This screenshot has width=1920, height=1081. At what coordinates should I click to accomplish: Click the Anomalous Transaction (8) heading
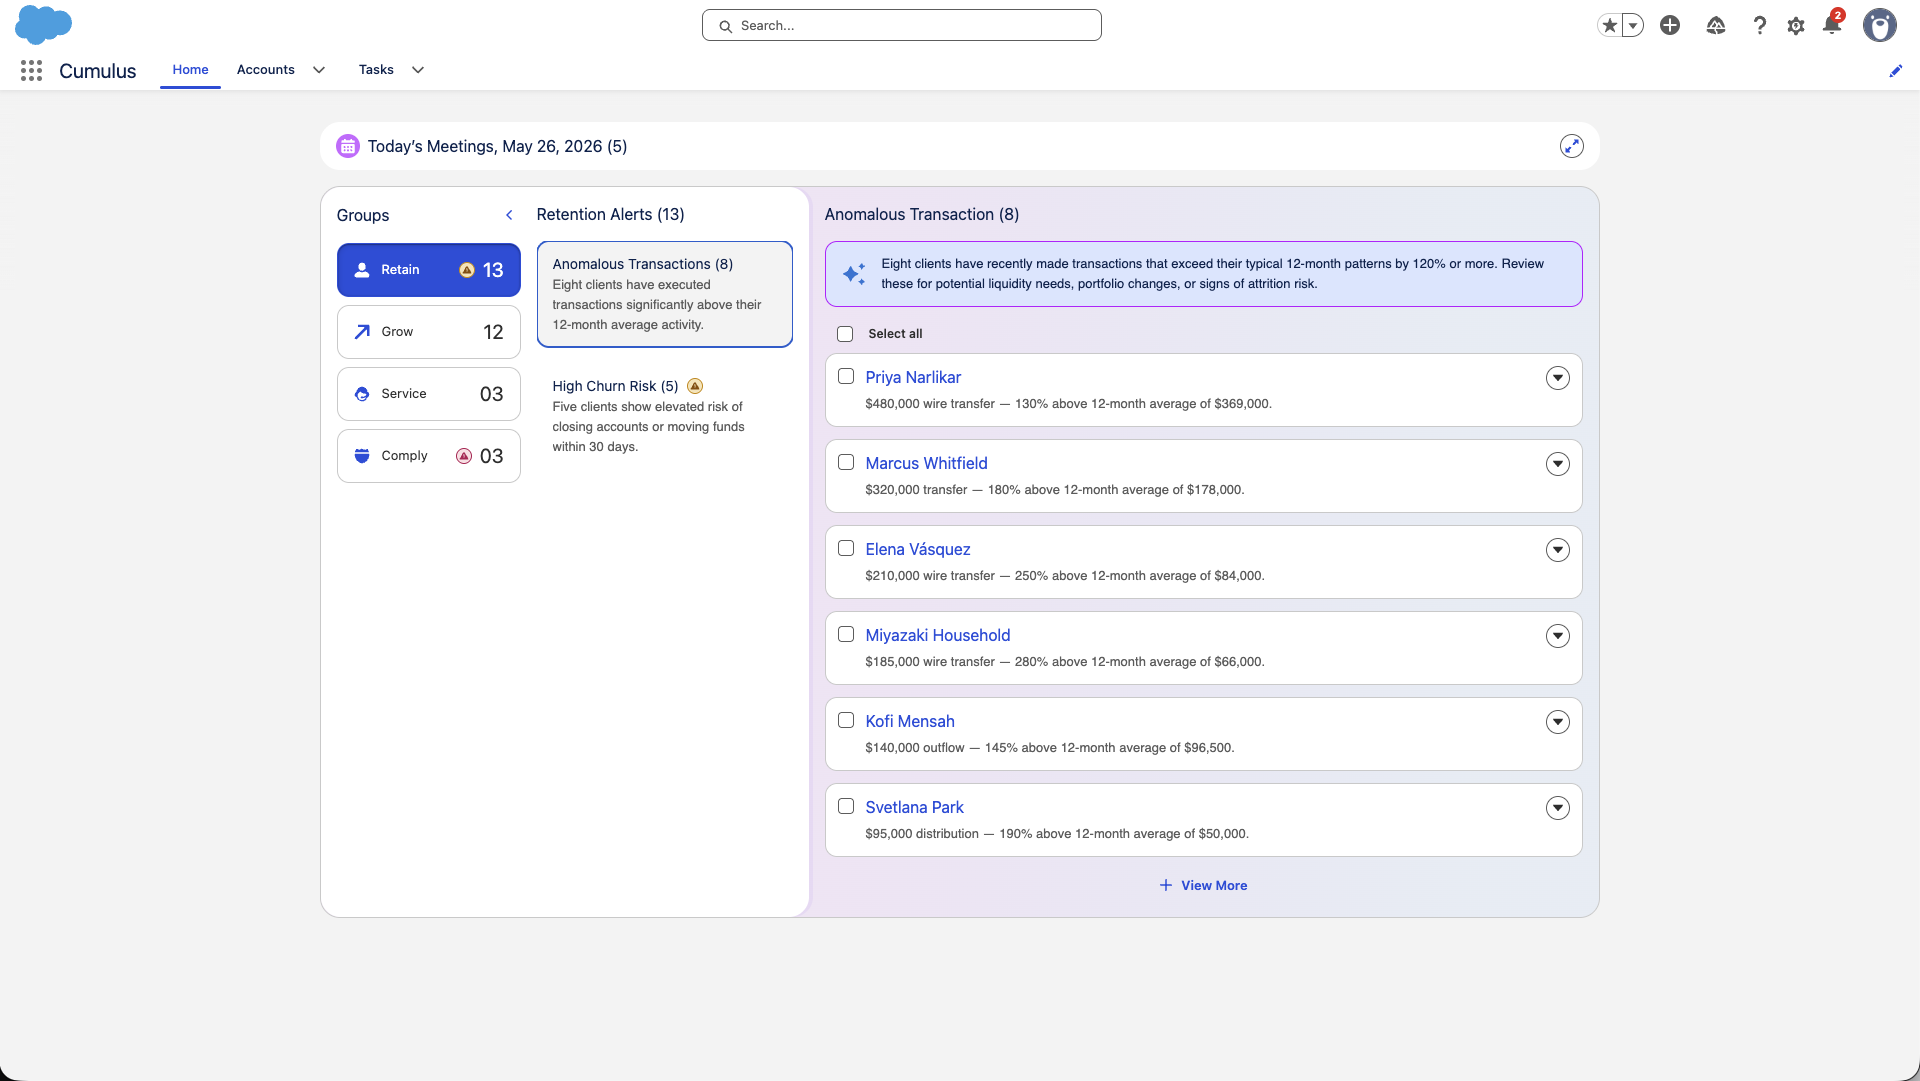pyautogui.click(x=922, y=215)
